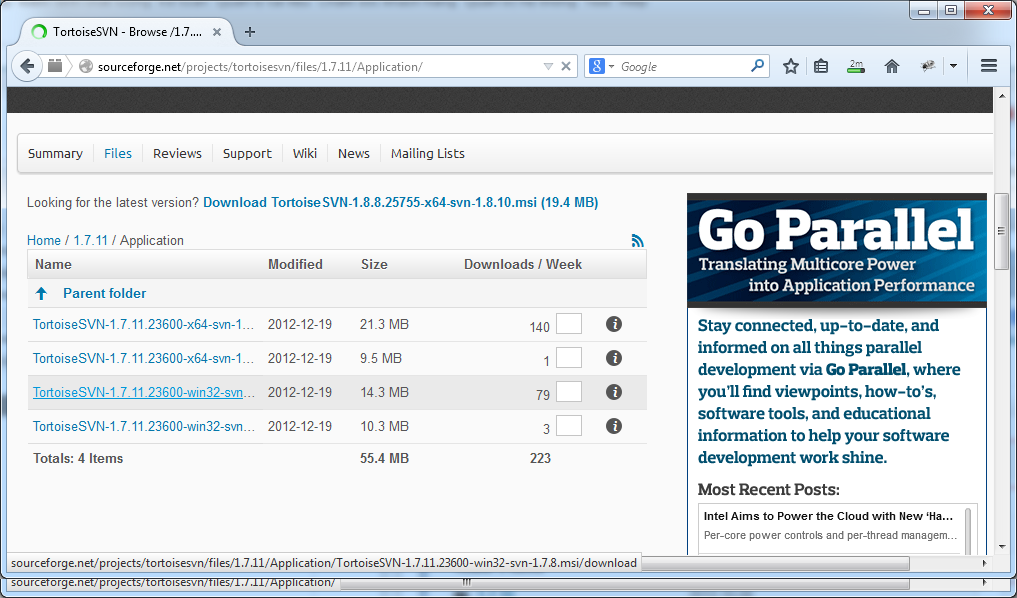Open the Summary tab
Screen dimensions: 1017x598
click(x=55, y=154)
